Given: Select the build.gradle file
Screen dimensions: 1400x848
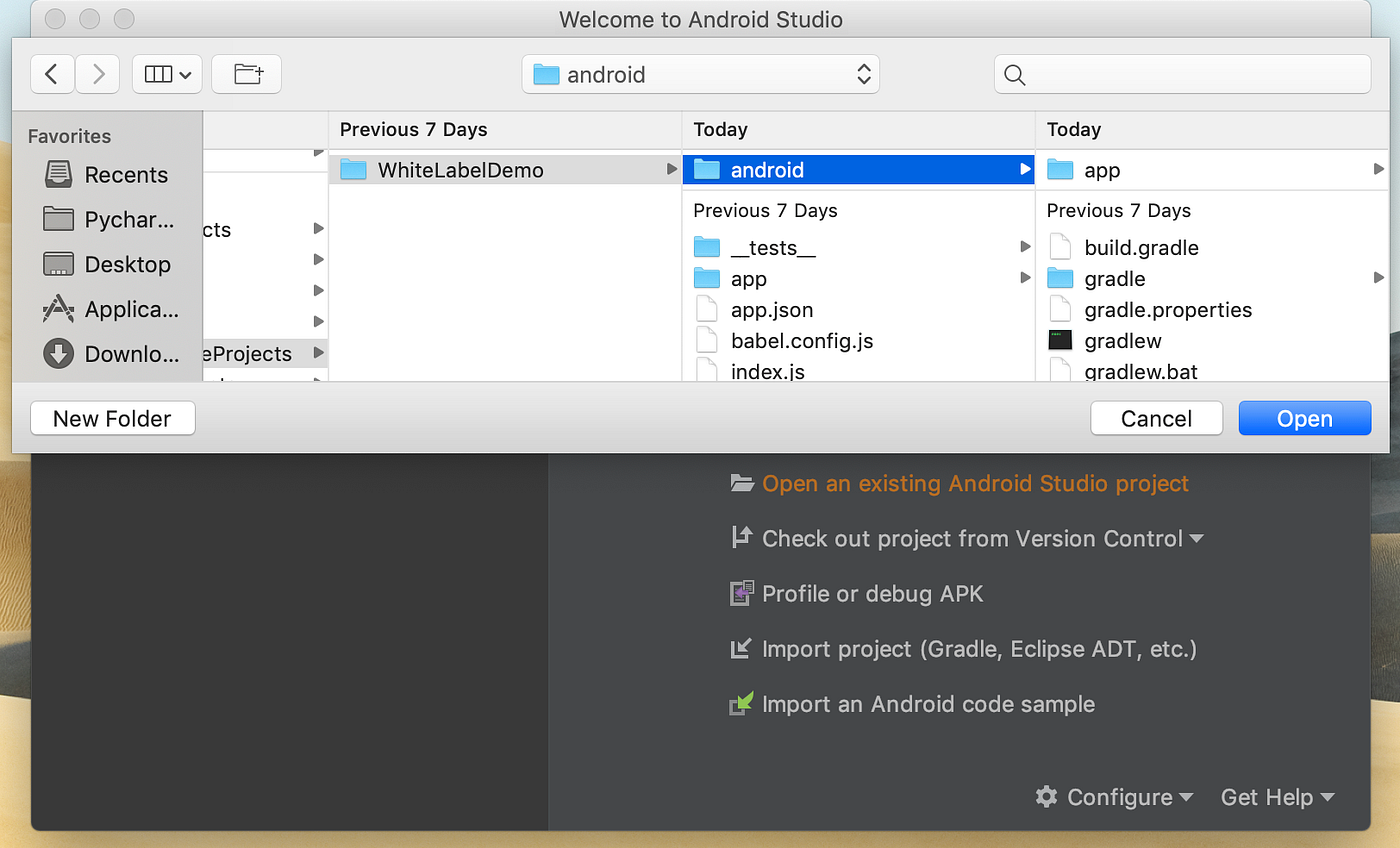Looking at the screenshot, I should [1212, 247].
